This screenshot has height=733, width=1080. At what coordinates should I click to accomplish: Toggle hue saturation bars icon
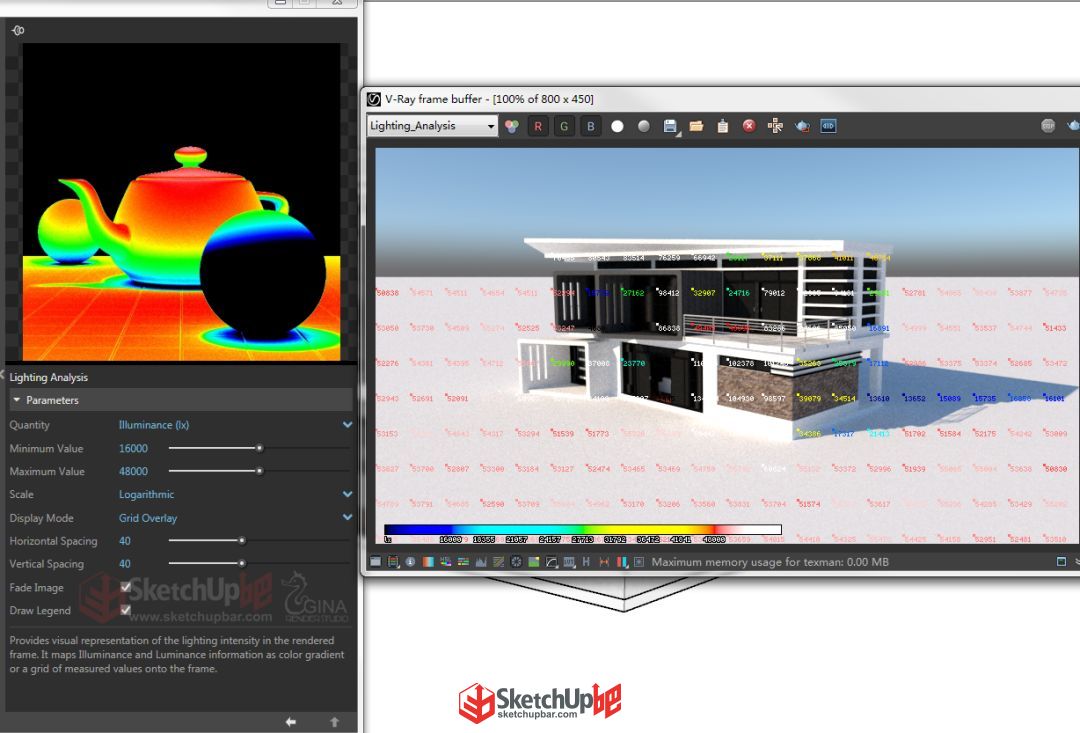[x=446, y=561]
